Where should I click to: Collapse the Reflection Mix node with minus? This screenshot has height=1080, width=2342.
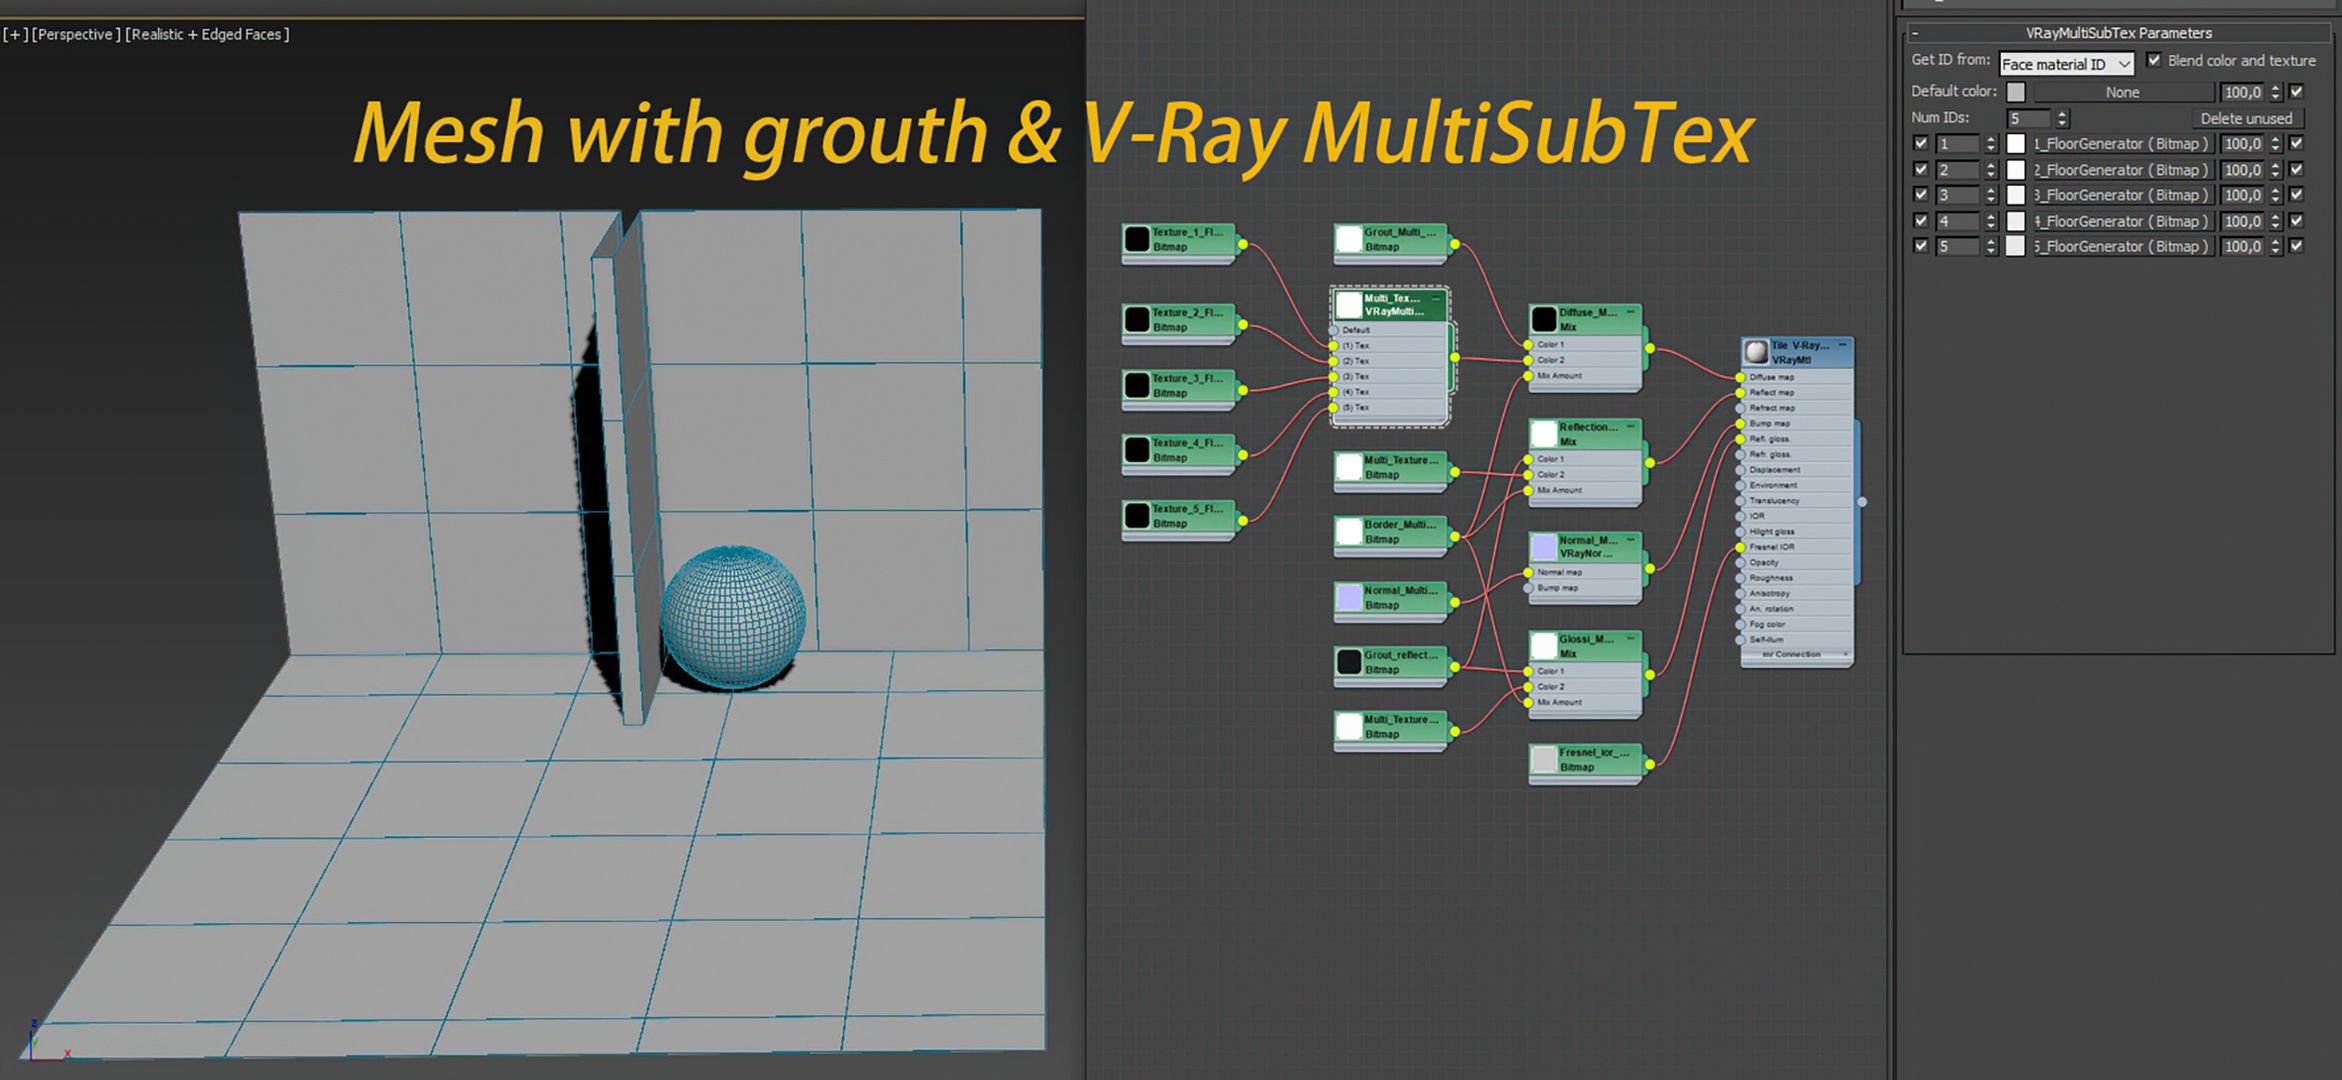[x=1630, y=427]
